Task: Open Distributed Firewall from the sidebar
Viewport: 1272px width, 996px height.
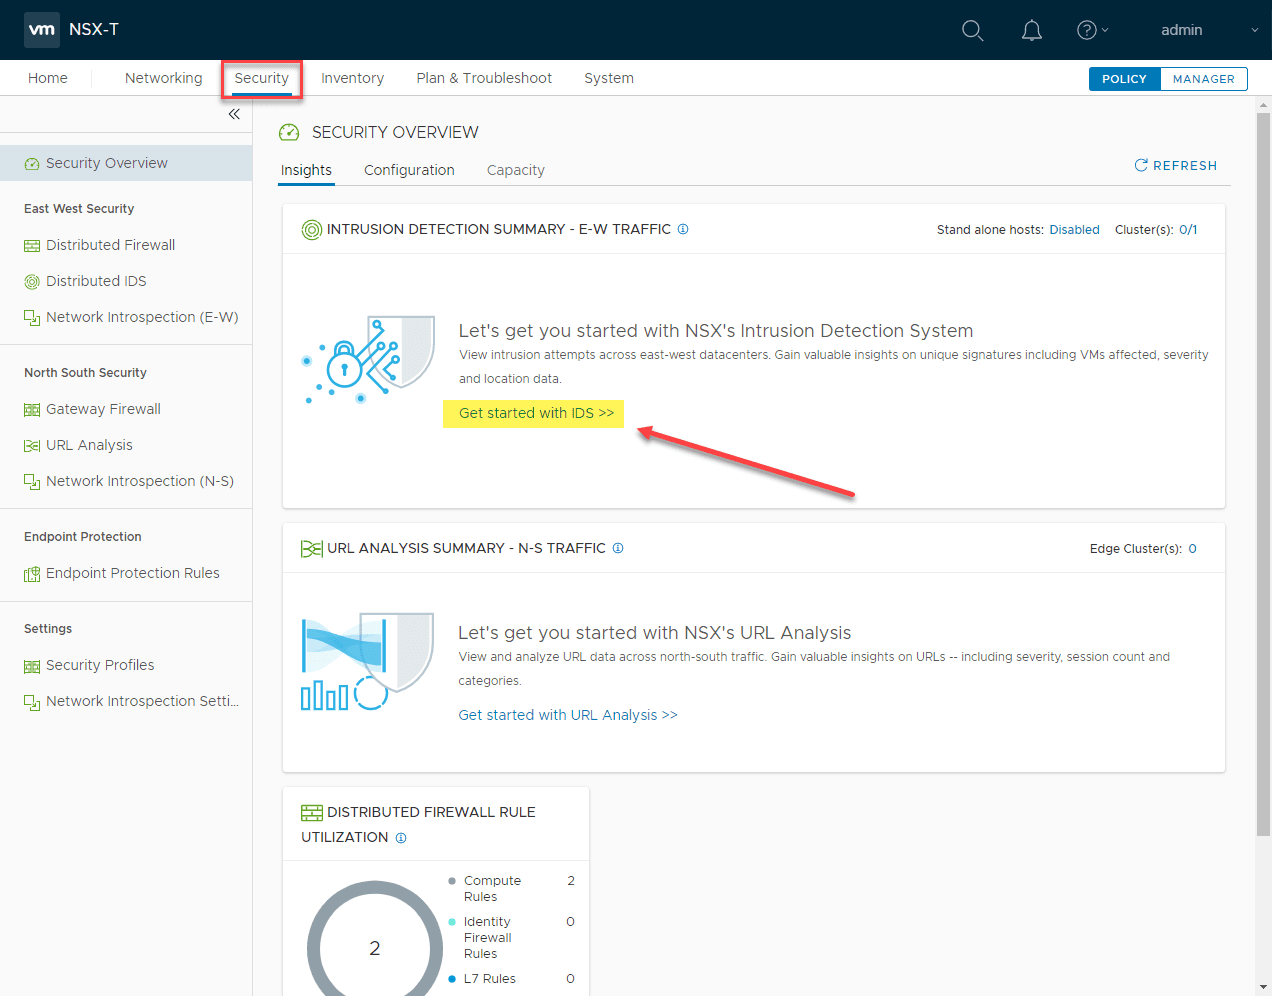Action: [x=110, y=244]
